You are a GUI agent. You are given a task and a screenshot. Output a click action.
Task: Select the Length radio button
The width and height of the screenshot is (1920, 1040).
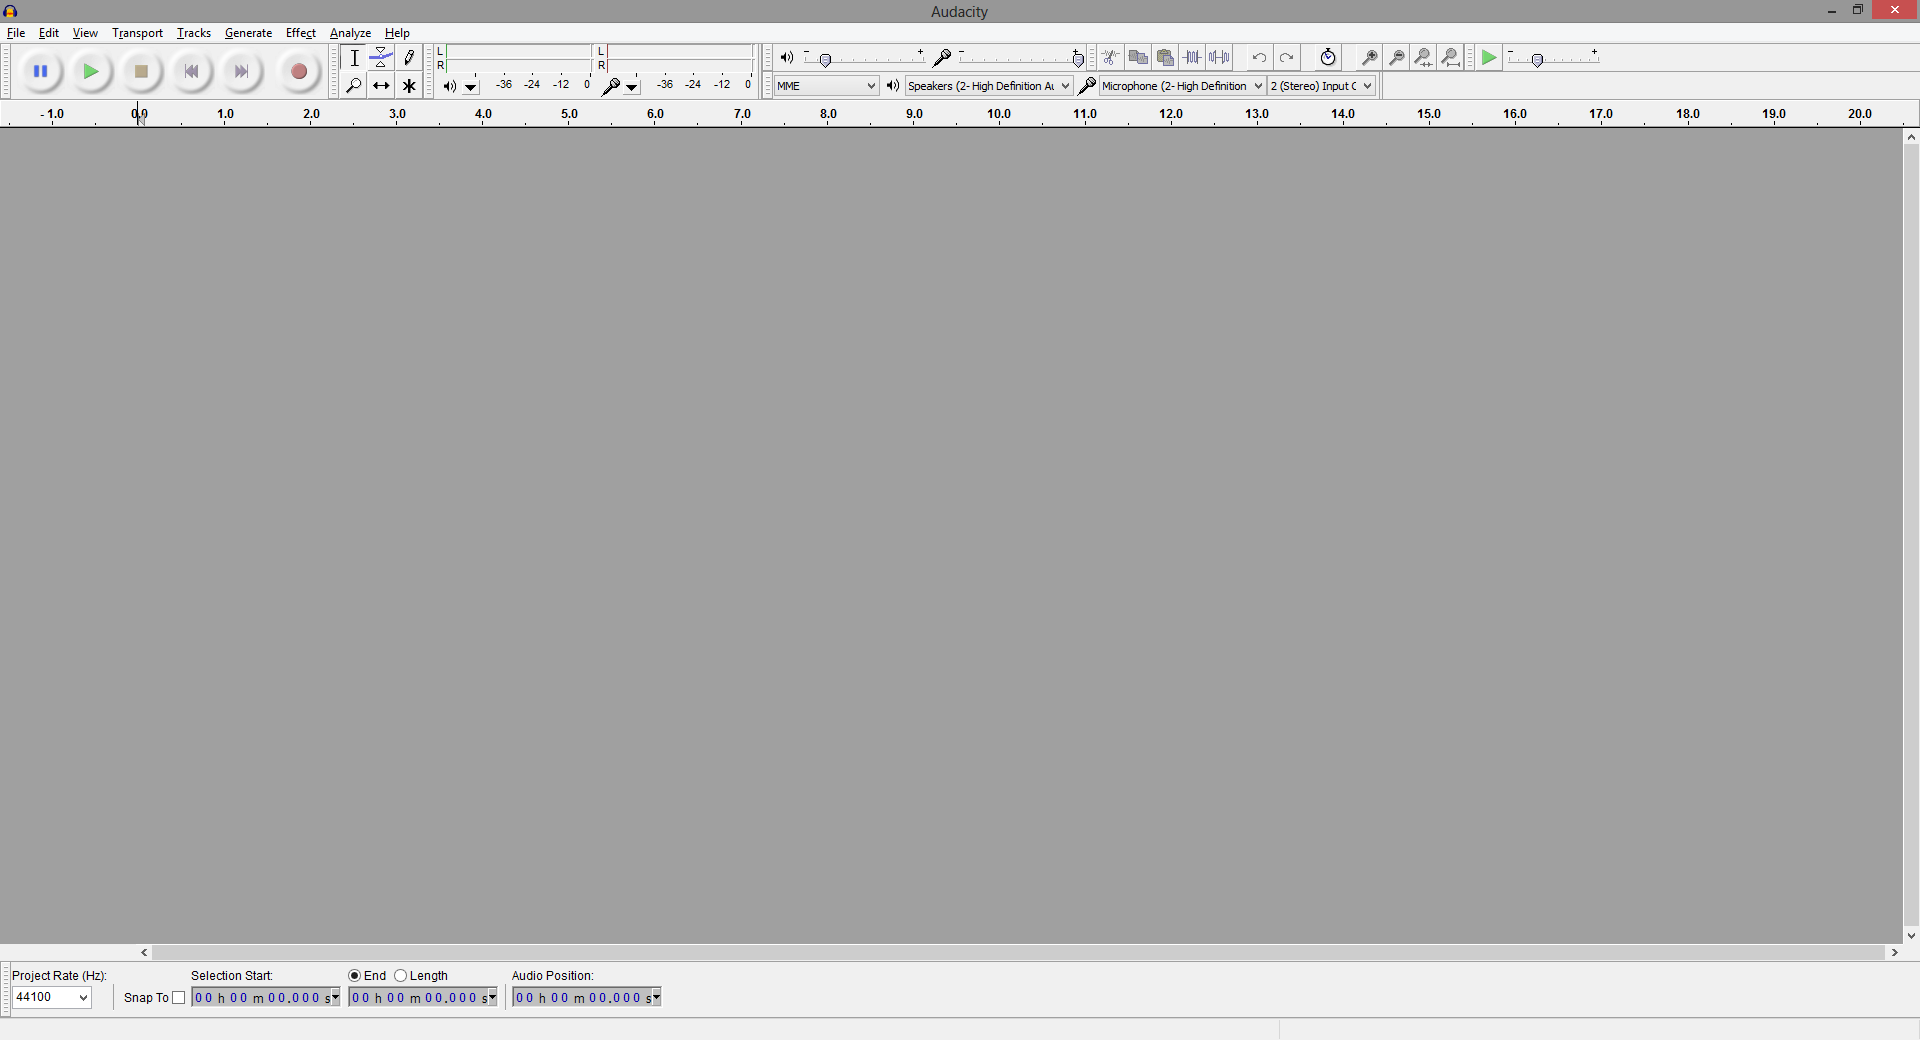coord(400,976)
